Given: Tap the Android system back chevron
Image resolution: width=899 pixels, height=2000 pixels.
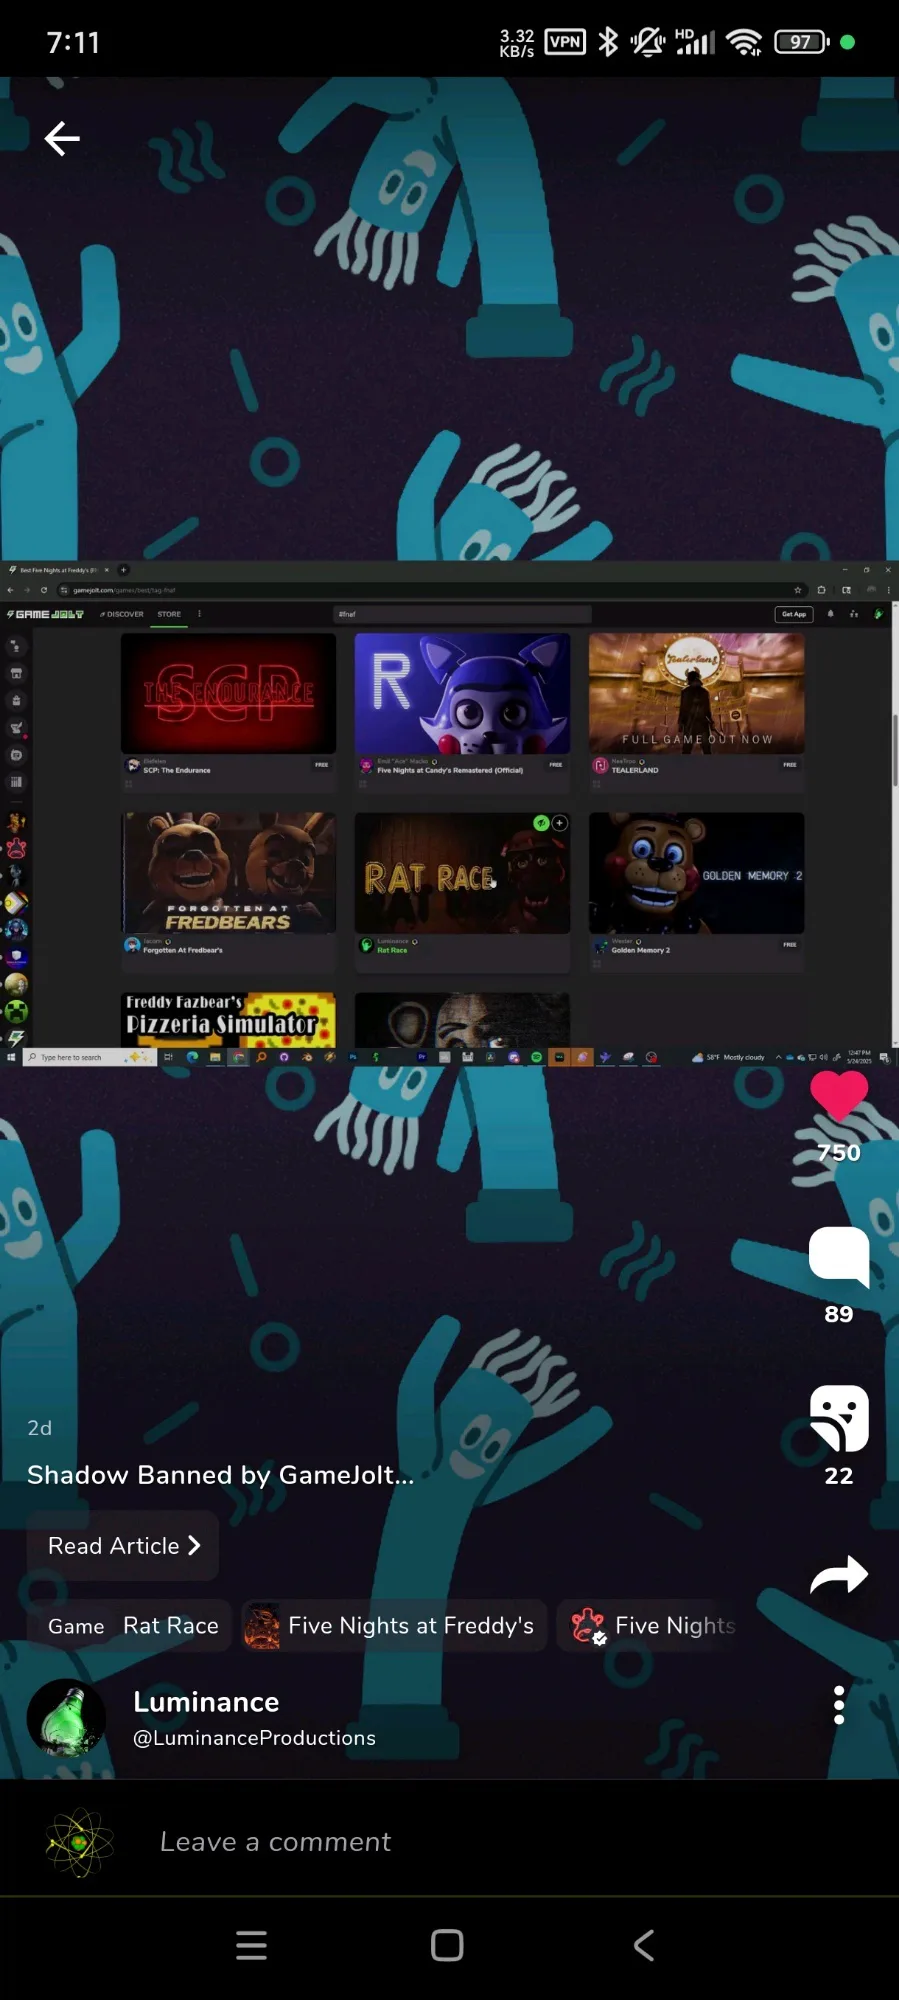Looking at the screenshot, I should point(644,1945).
